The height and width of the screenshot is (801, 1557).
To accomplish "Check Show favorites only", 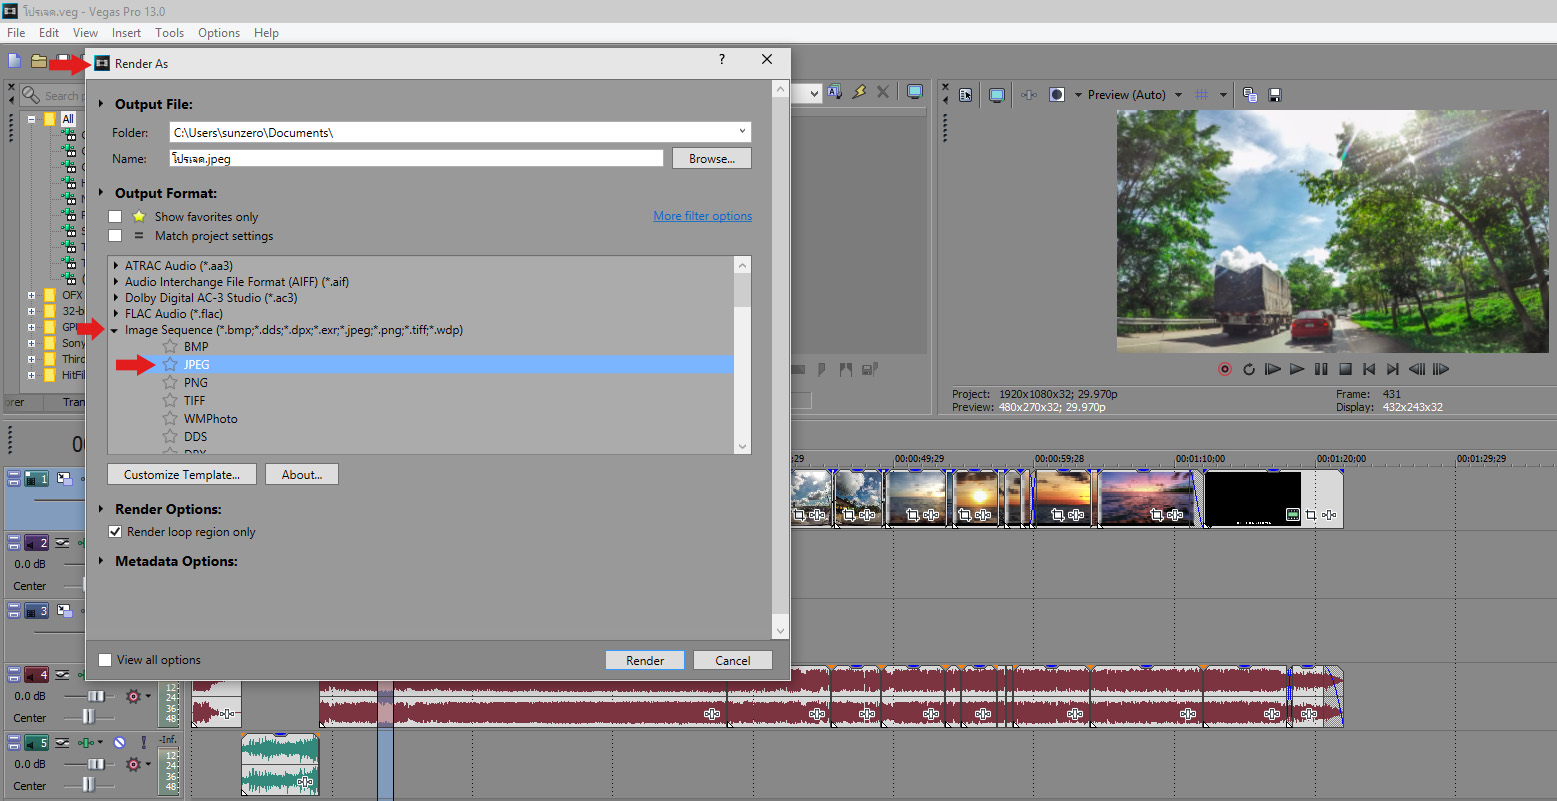I will pyautogui.click(x=115, y=217).
